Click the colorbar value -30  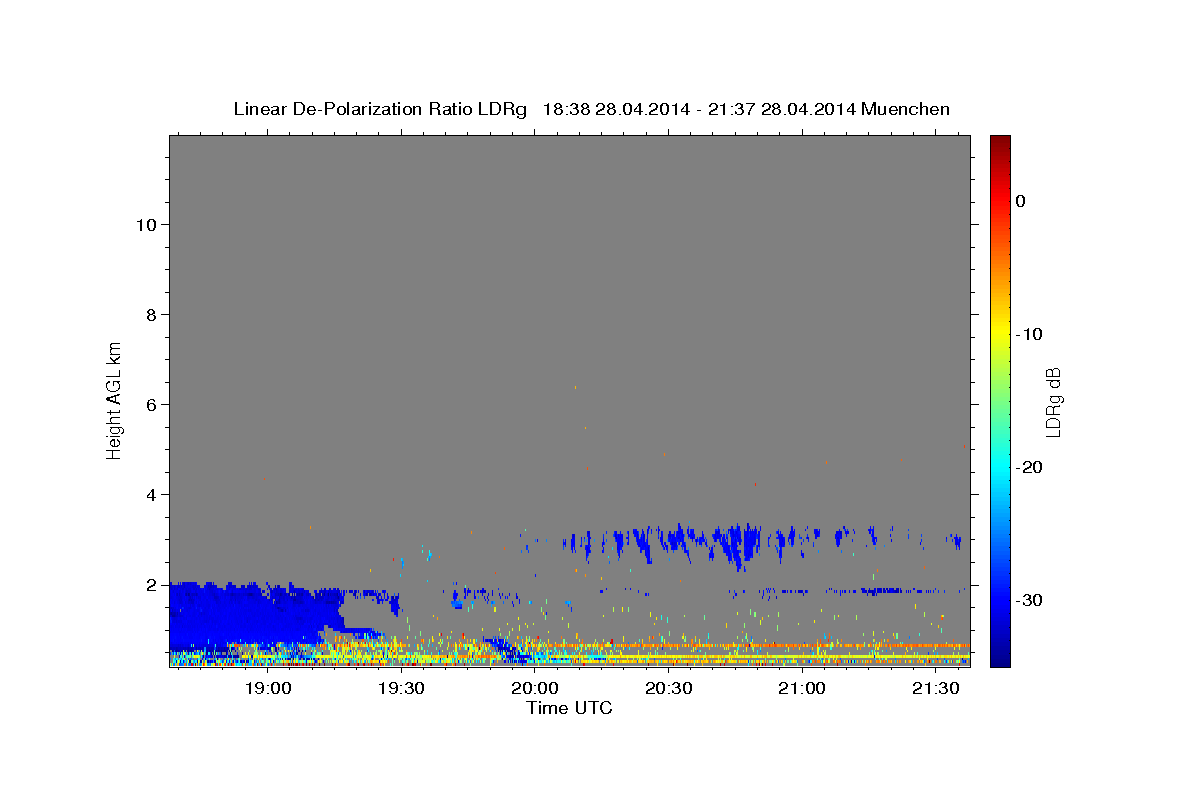(x=1029, y=600)
